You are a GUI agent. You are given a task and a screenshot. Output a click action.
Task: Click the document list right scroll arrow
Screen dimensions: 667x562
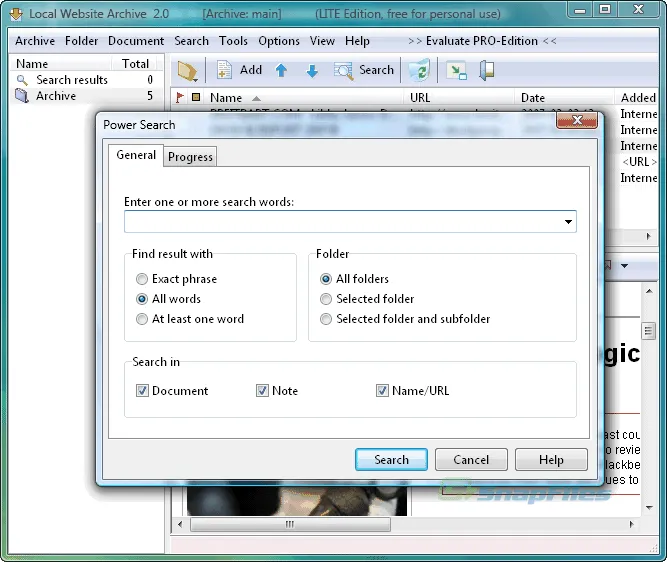[x=648, y=236]
